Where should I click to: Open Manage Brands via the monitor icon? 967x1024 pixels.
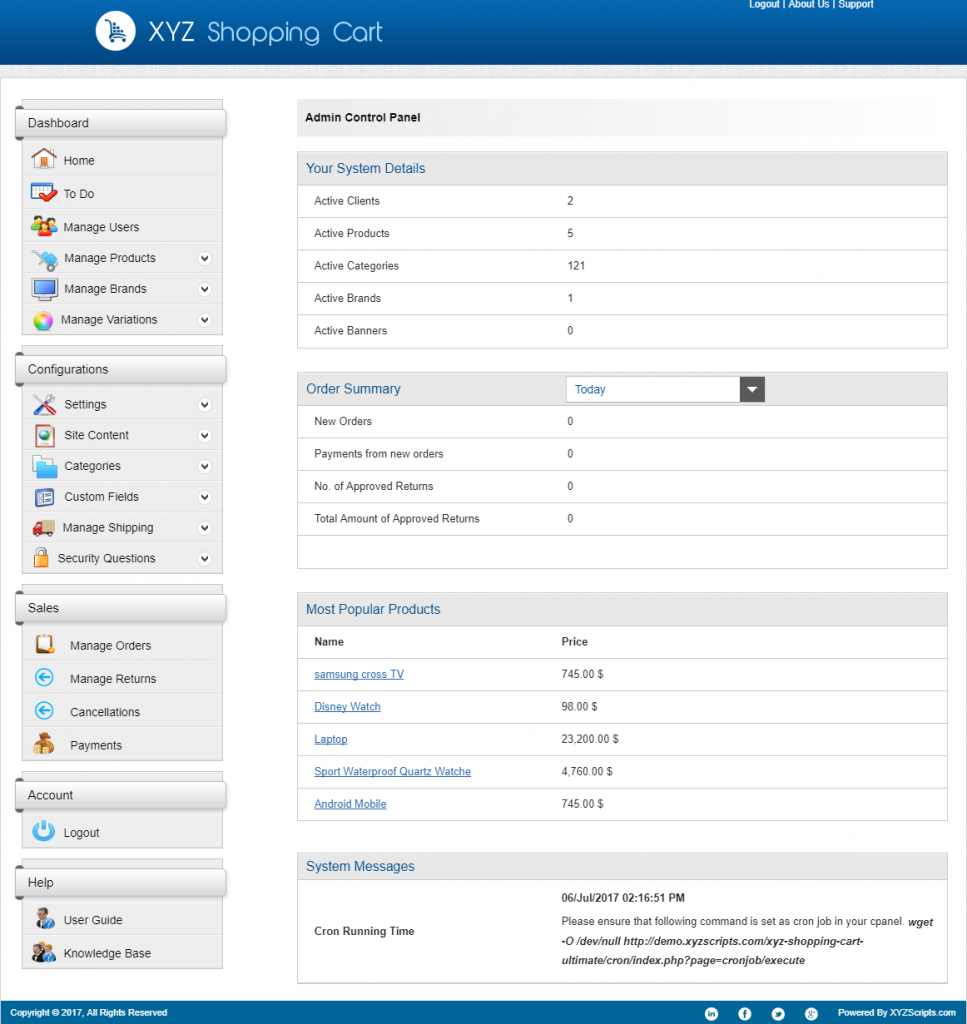tap(44, 288)
